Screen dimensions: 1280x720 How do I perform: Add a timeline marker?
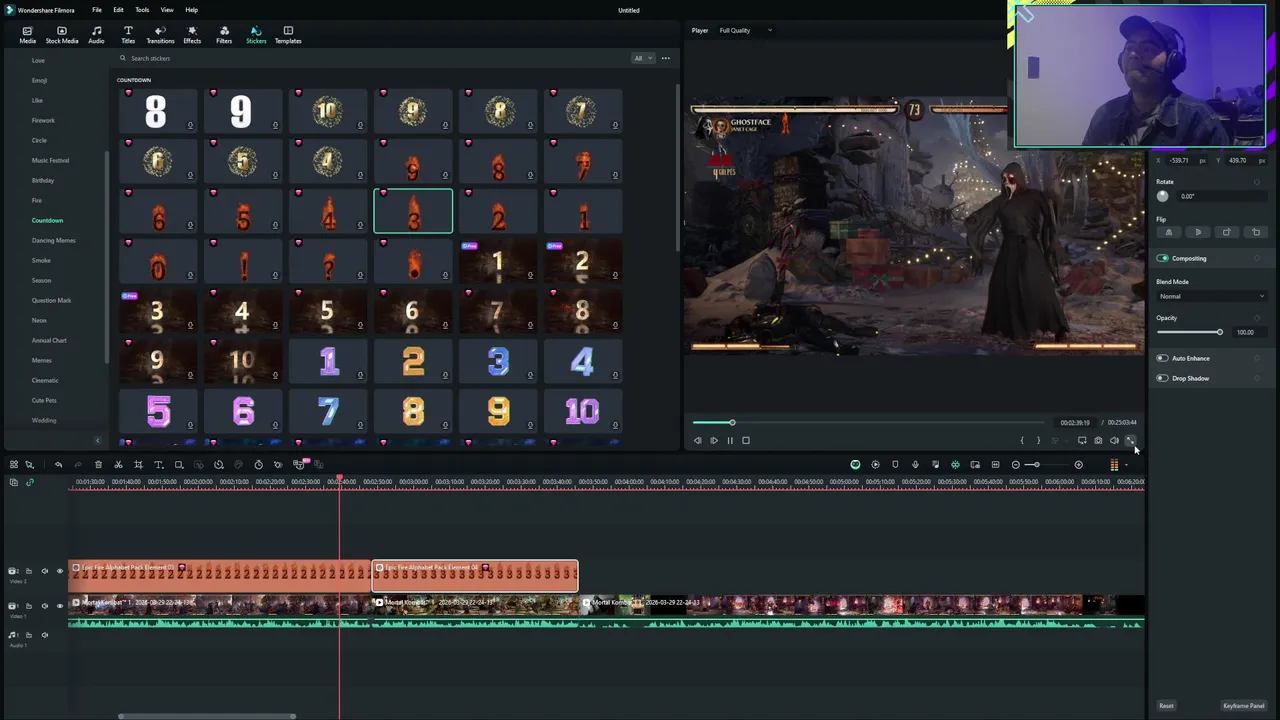coord(895,465)
